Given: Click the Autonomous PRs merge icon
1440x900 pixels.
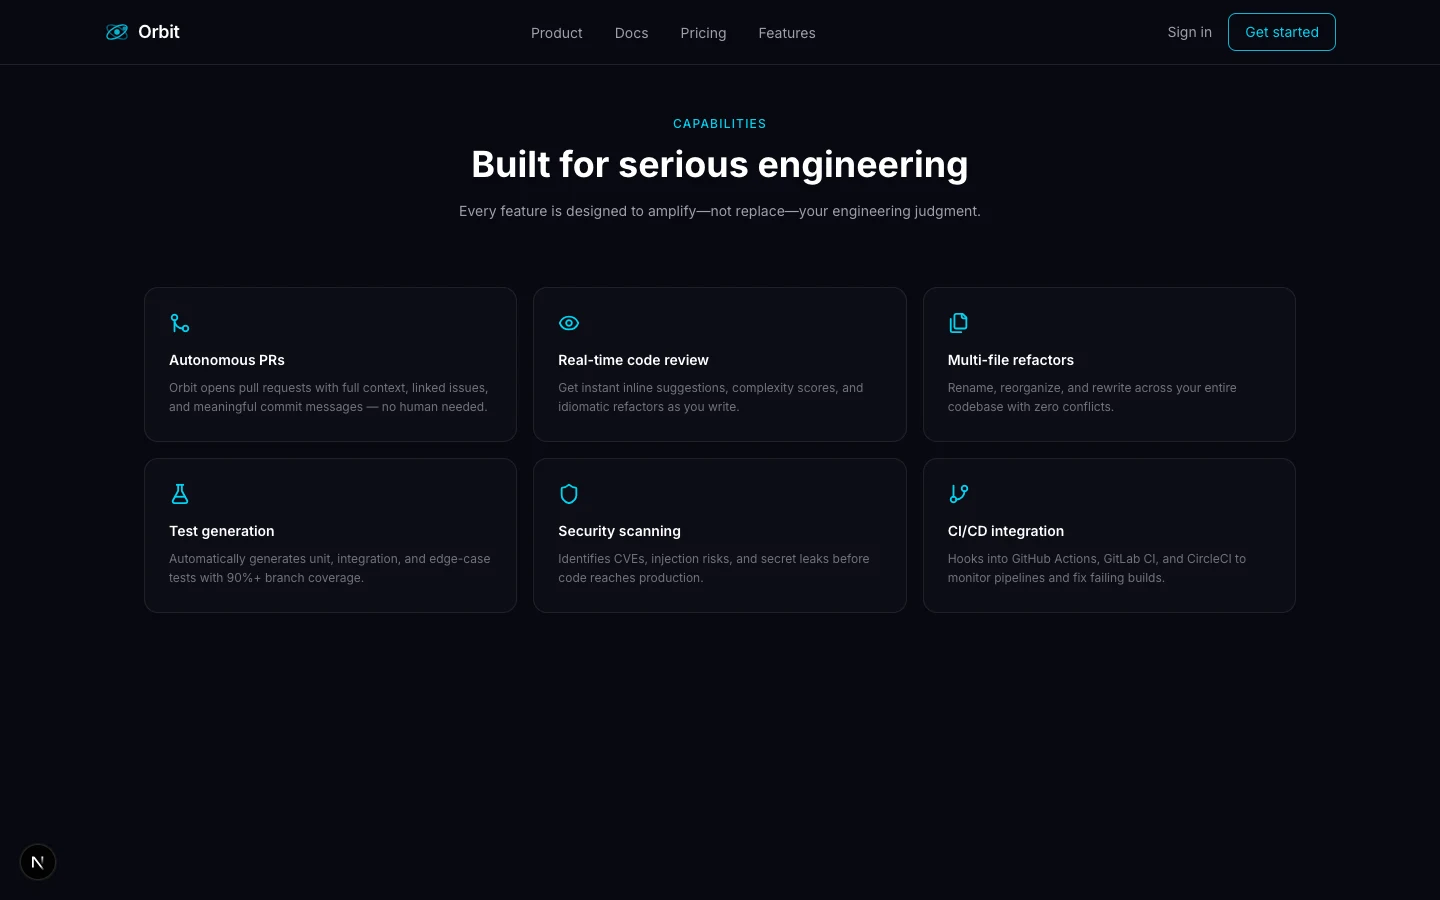Looking at the screenshot, I should pos(180,323).
